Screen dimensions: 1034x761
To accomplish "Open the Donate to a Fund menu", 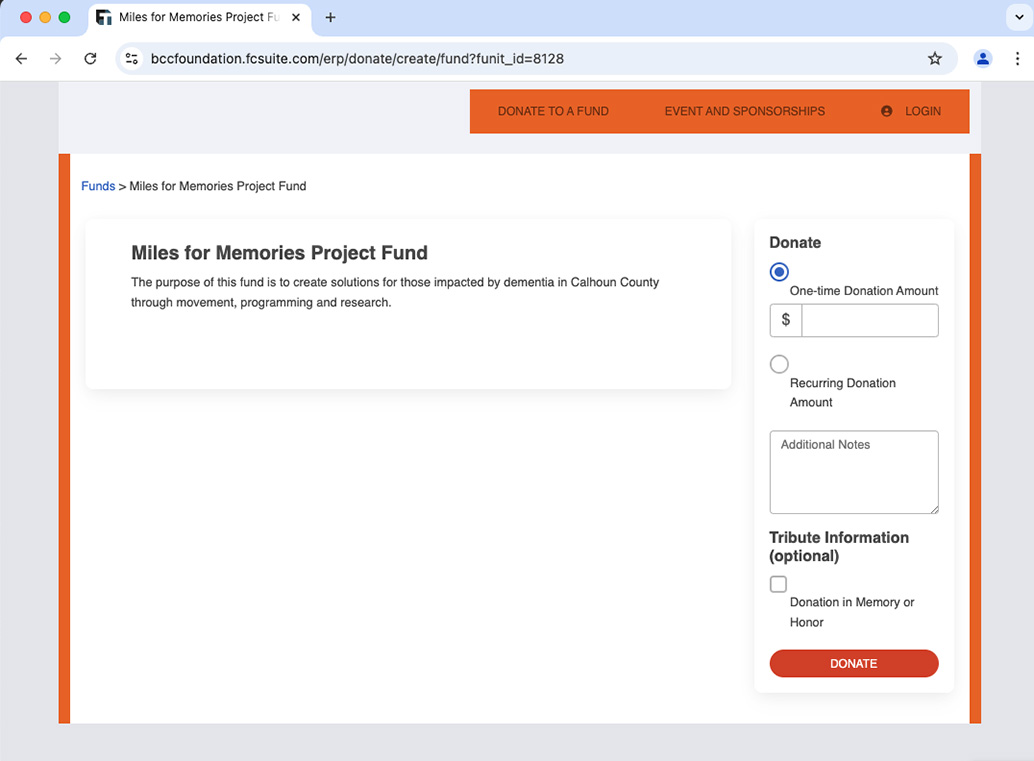I will 553,111.
